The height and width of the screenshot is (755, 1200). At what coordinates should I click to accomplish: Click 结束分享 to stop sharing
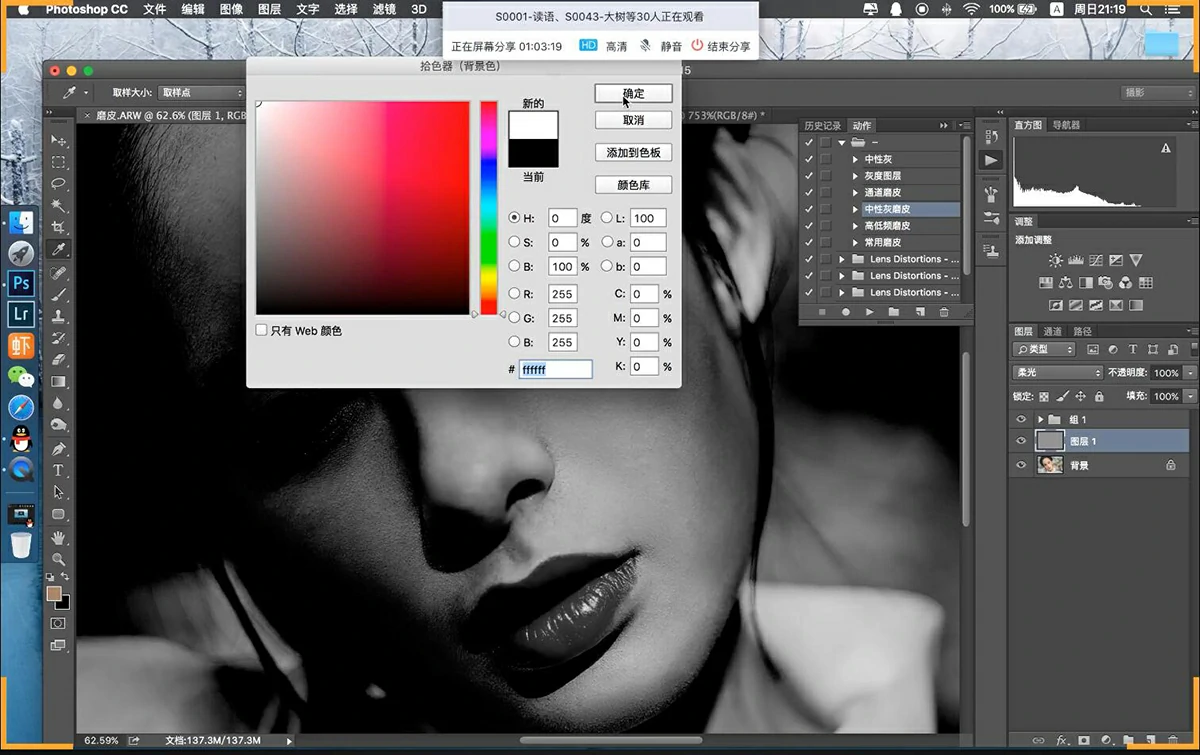720,46
